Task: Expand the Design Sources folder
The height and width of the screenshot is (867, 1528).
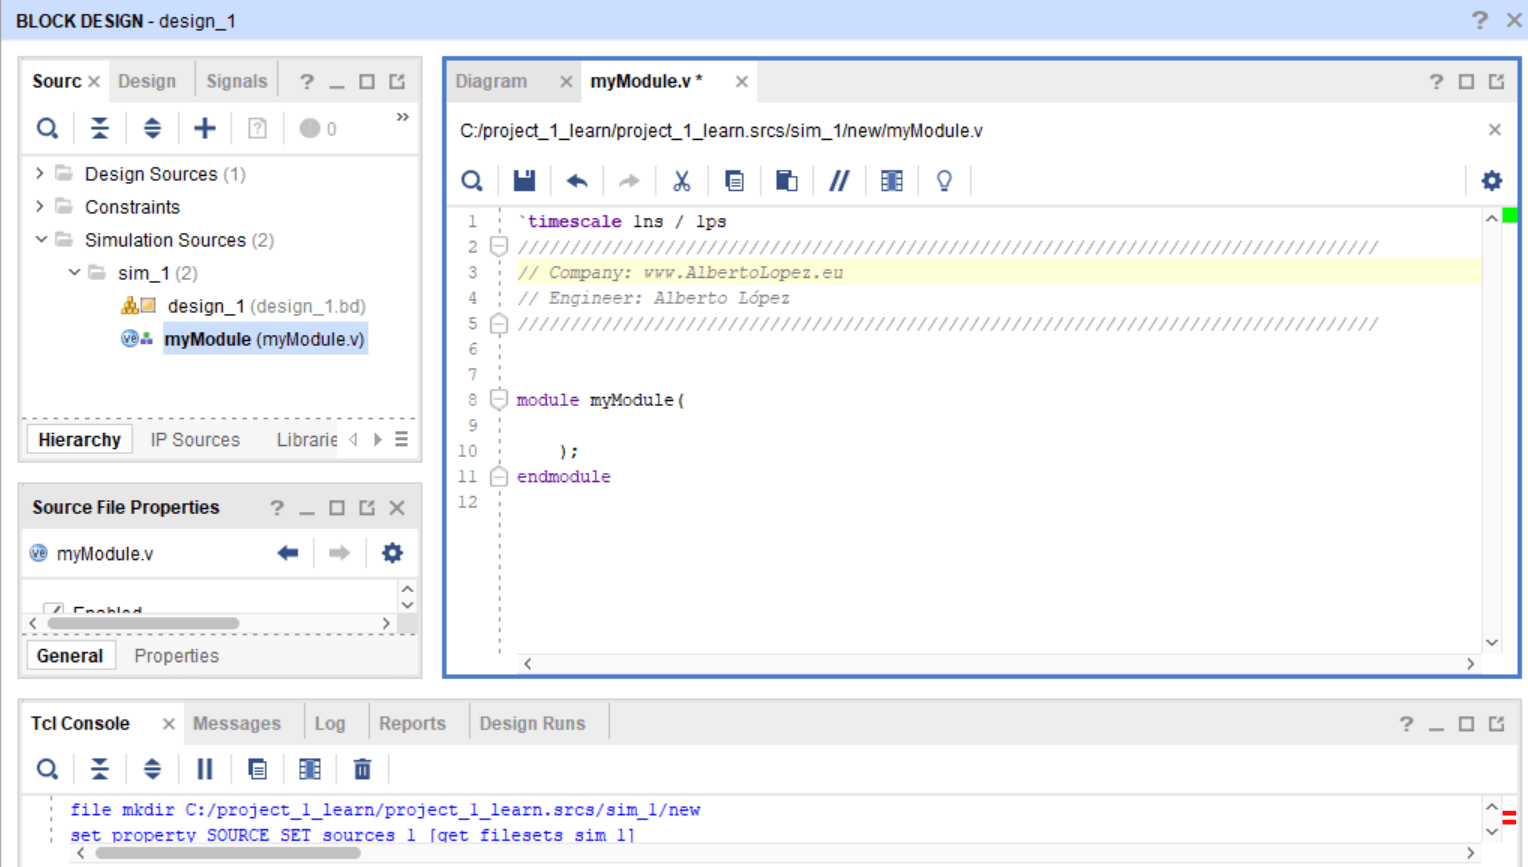Action: [40, 174]
